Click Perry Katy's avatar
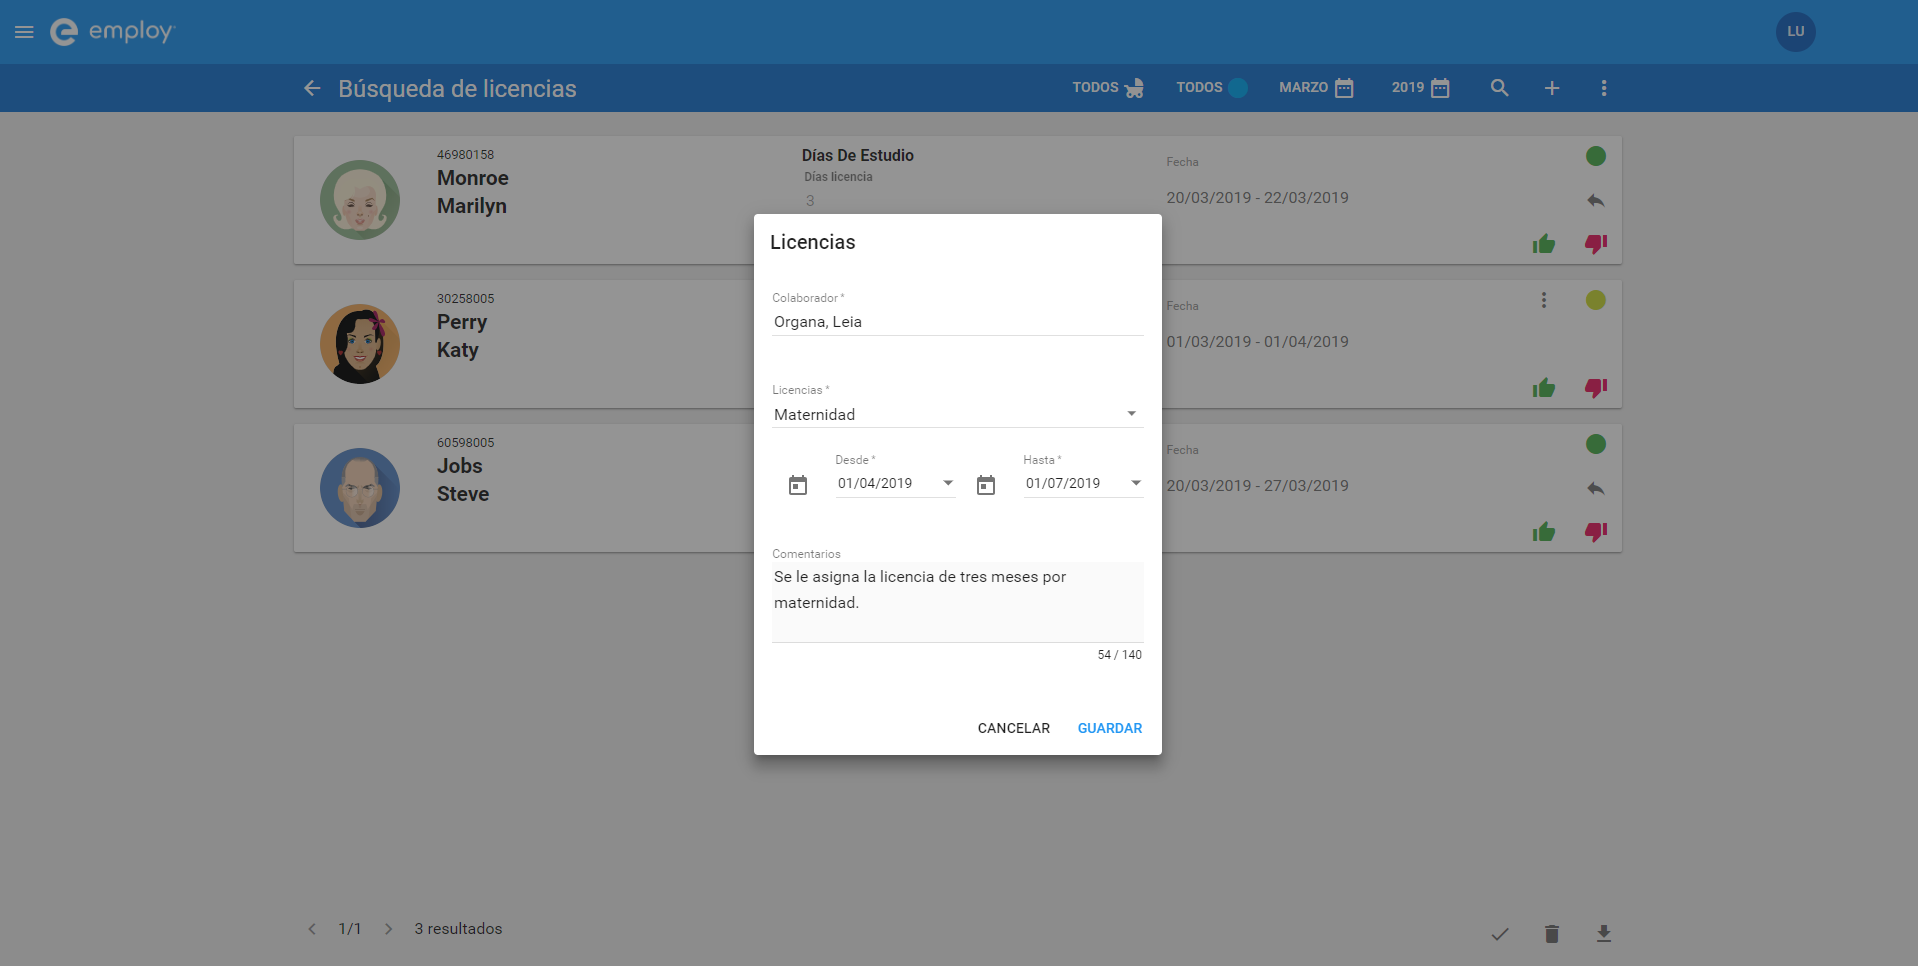 tap(360, 344)
